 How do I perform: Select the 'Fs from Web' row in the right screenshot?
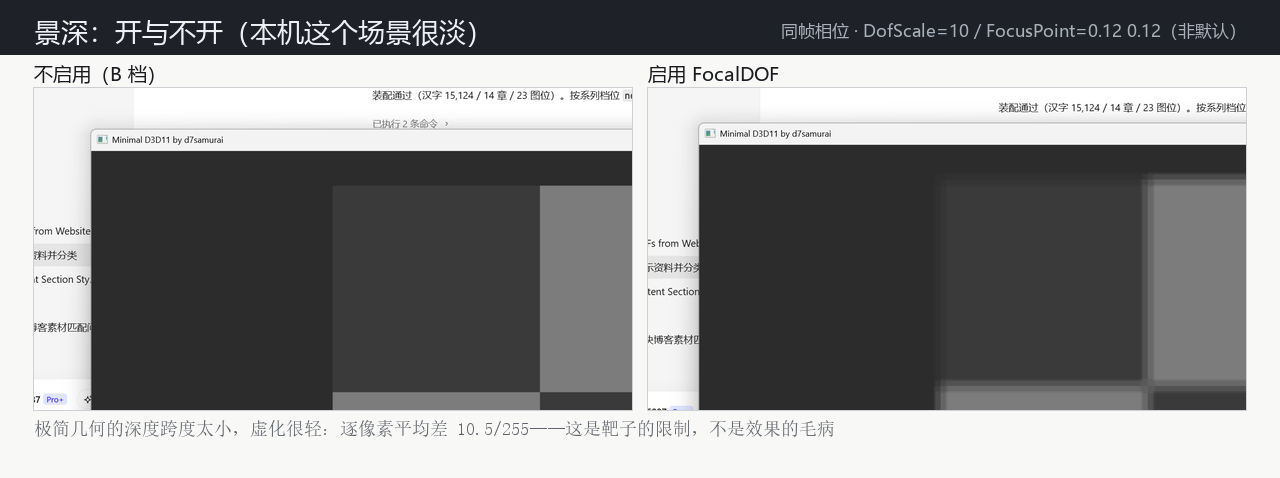674,243
